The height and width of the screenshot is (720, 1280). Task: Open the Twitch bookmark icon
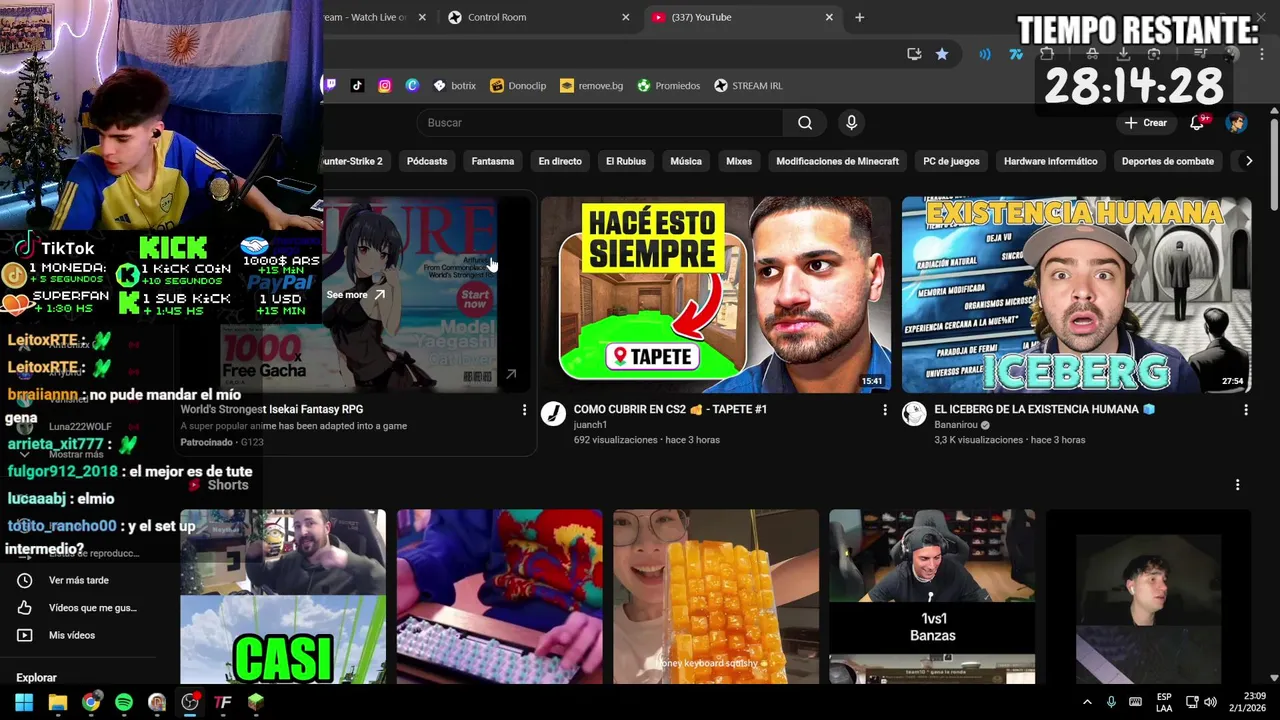330,85
